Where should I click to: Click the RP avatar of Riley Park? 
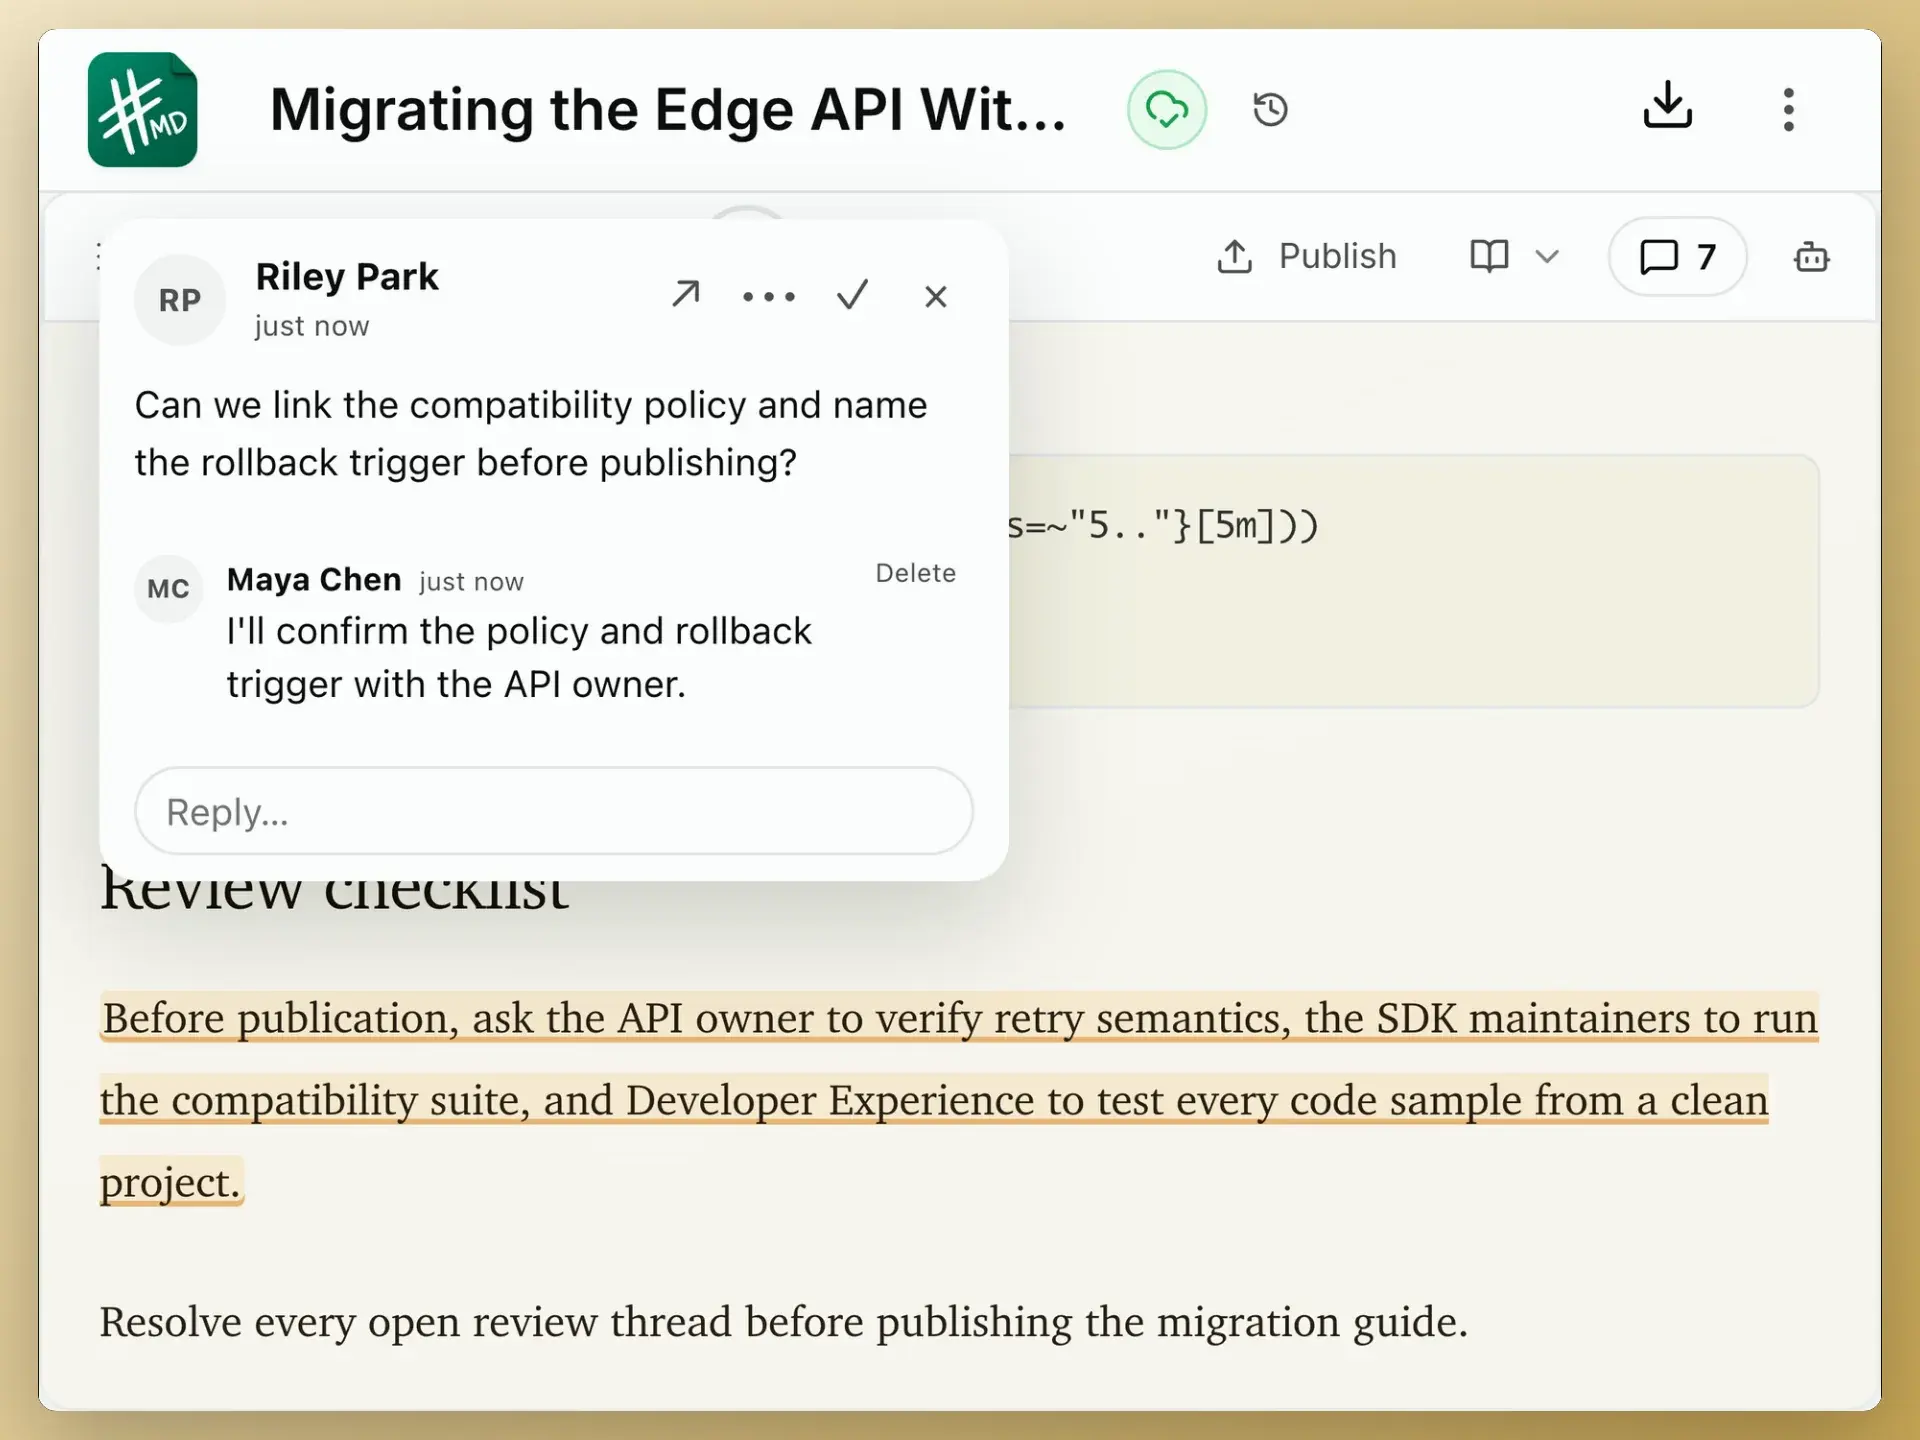click(180, 300)
